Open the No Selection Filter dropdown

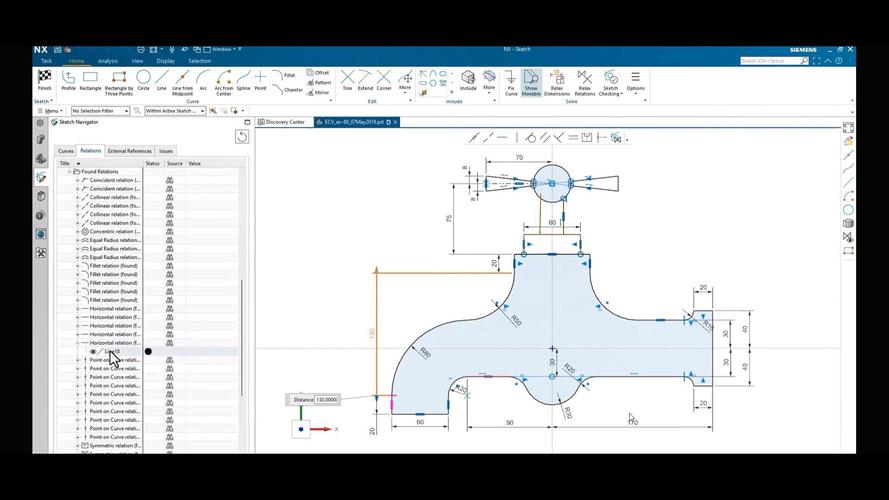click(x=101, y=111)
